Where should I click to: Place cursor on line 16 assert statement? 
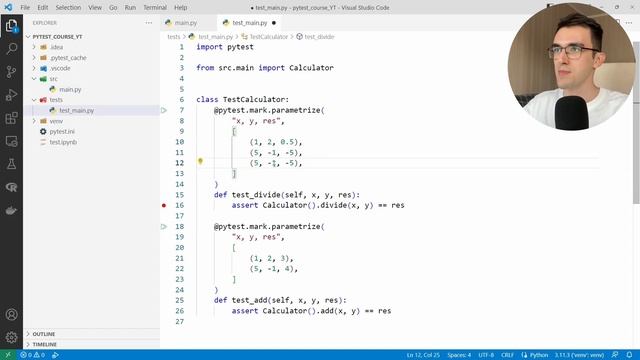318,205
